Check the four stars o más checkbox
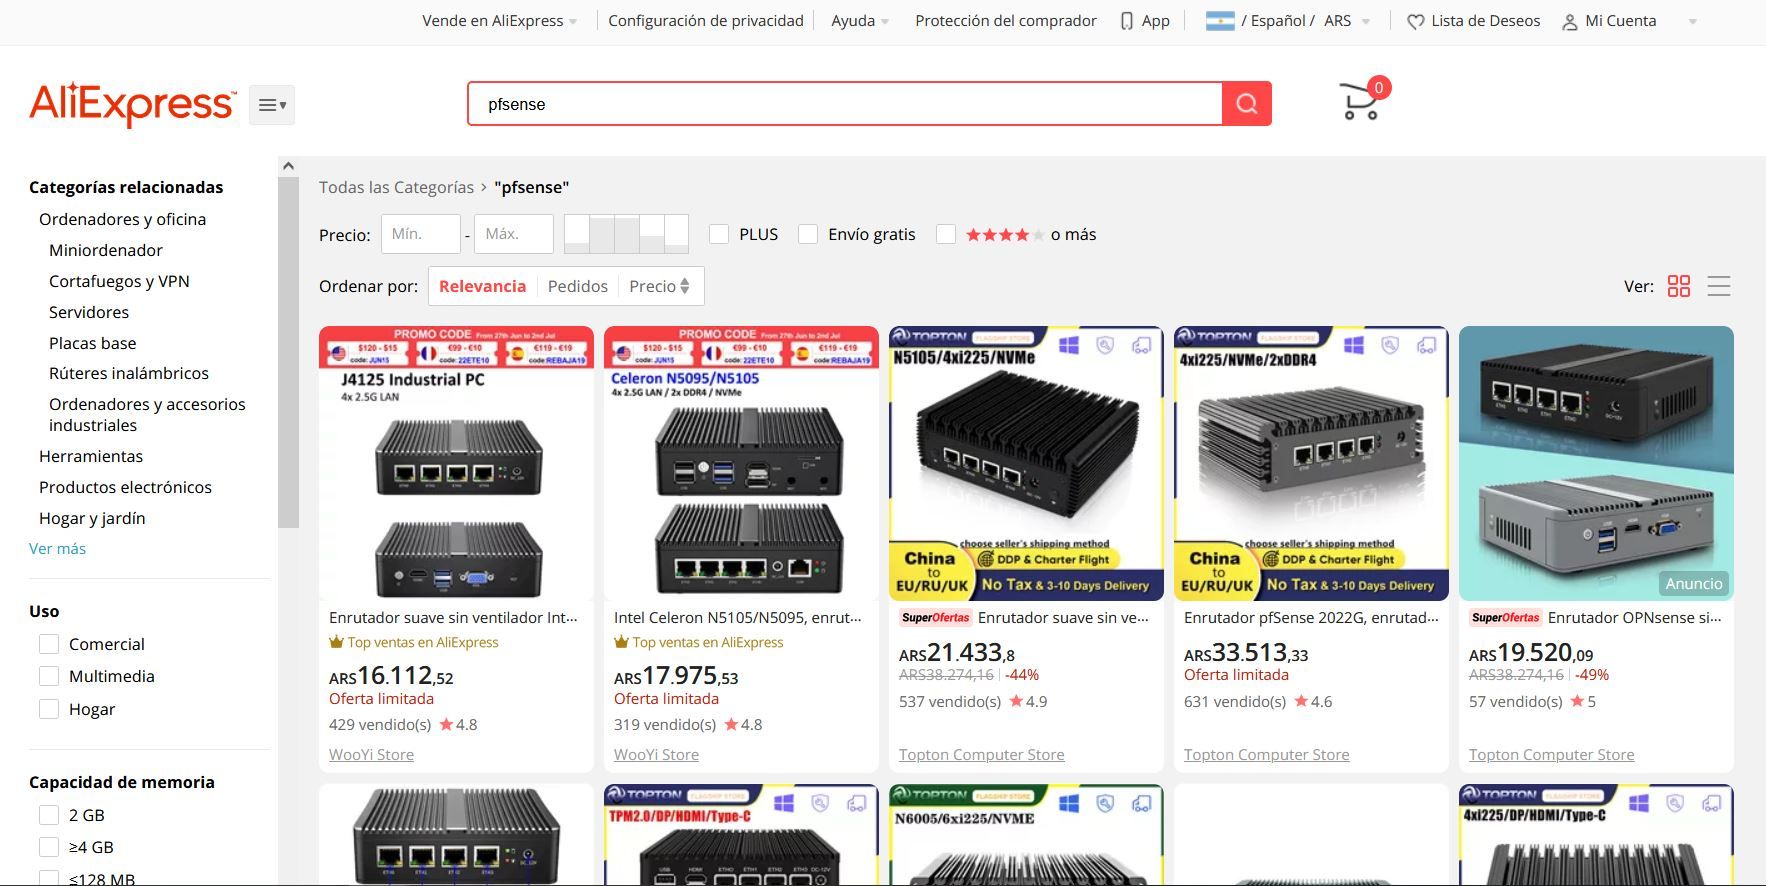 pos(946,234)
